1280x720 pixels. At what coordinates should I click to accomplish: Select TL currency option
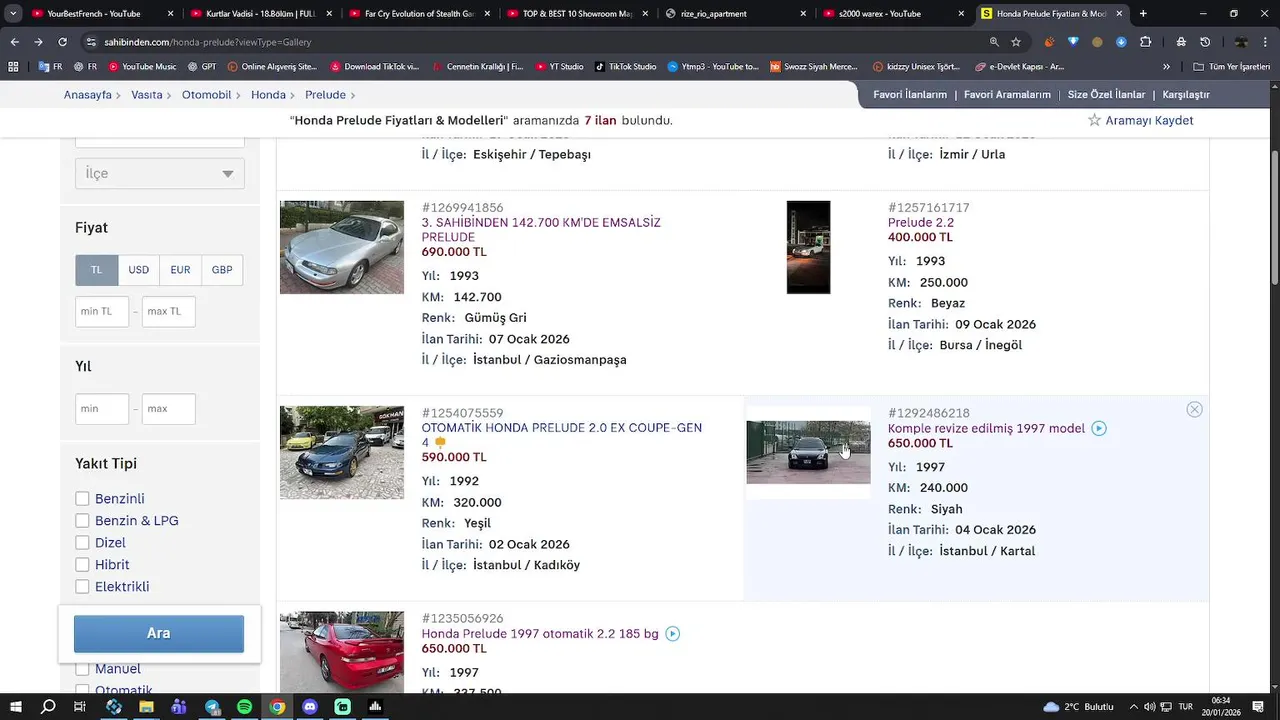[x=97, y=270]
